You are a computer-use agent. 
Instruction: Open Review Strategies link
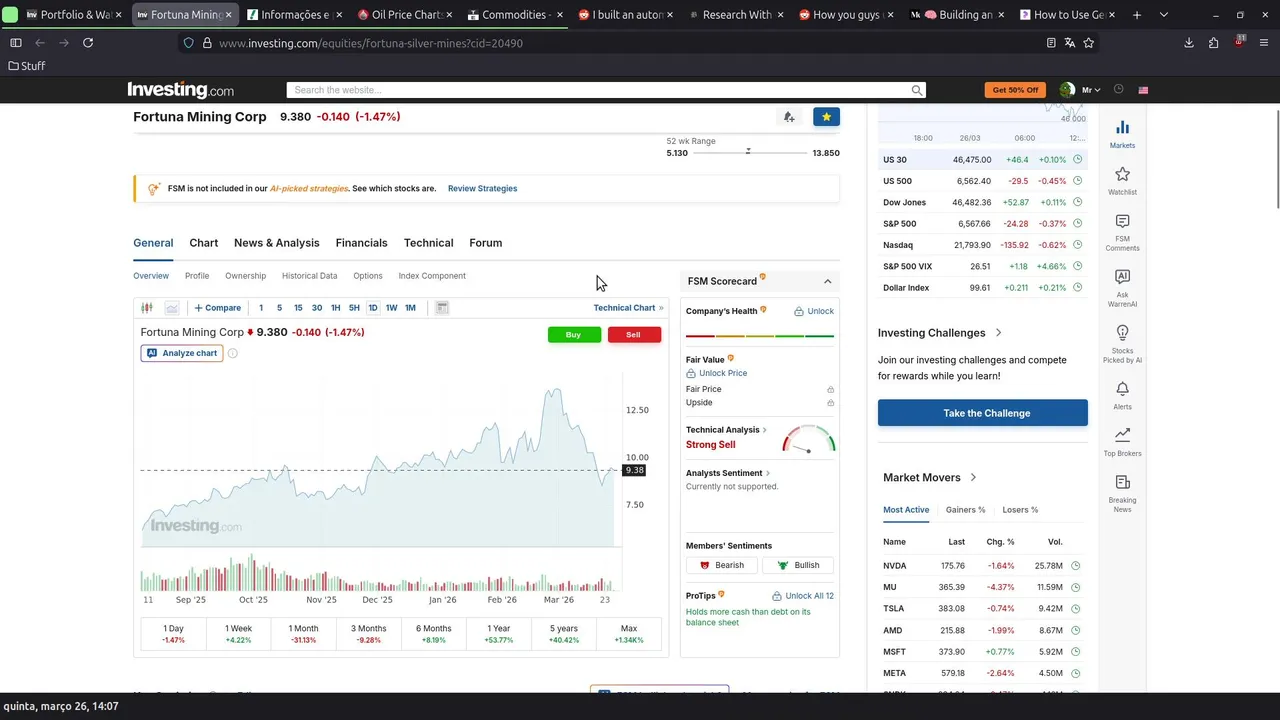pyautogui.click(x=482, y=188)
